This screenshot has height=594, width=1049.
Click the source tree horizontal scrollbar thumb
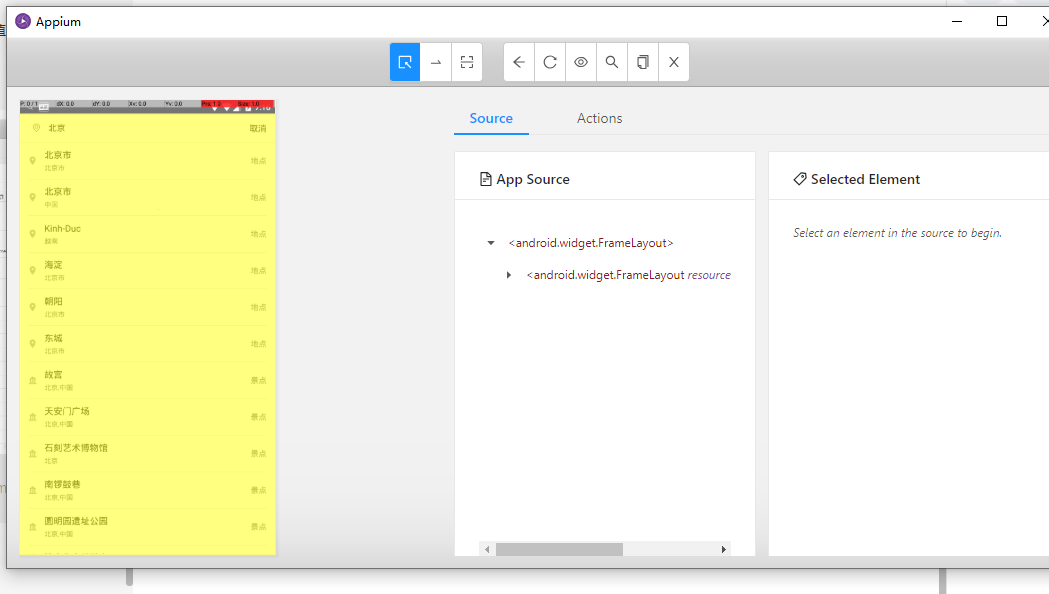559,549
